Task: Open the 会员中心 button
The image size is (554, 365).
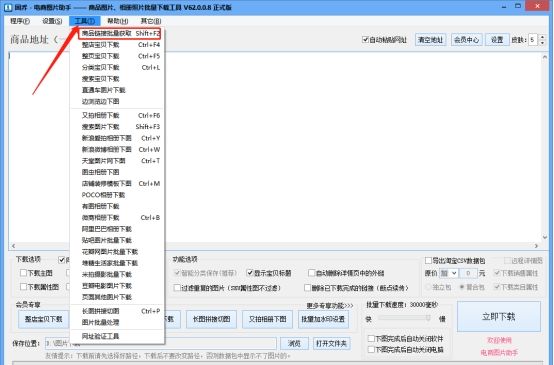Action: 466,40
